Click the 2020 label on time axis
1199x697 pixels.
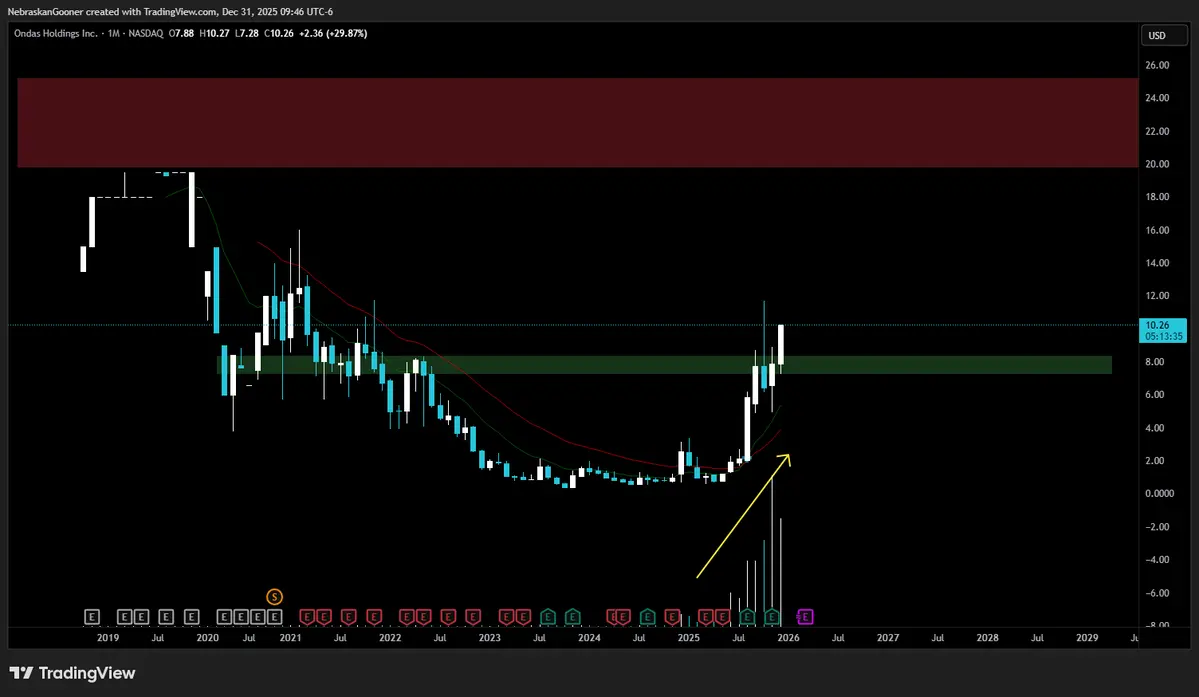pos(207,637)
